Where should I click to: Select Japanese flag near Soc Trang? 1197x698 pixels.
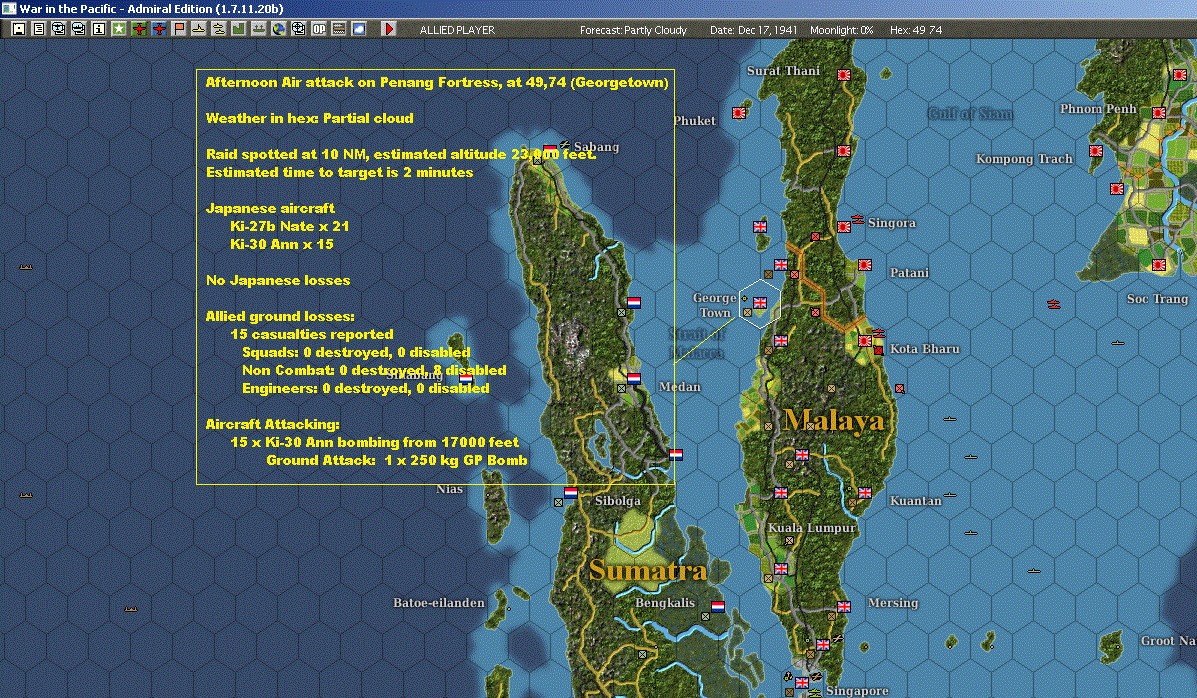click(1159, 265)
